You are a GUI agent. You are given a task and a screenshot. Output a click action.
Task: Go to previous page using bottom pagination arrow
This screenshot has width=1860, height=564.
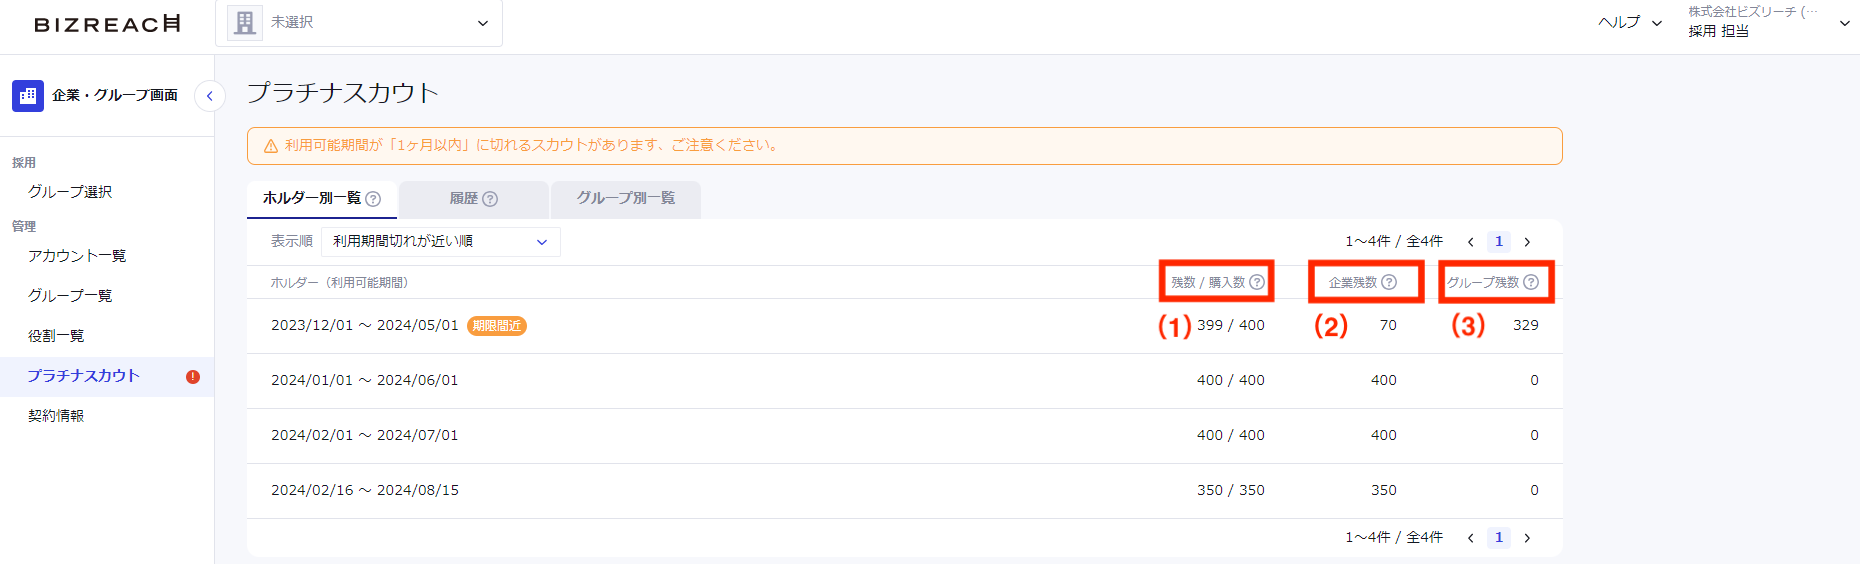coord(1471,538)
